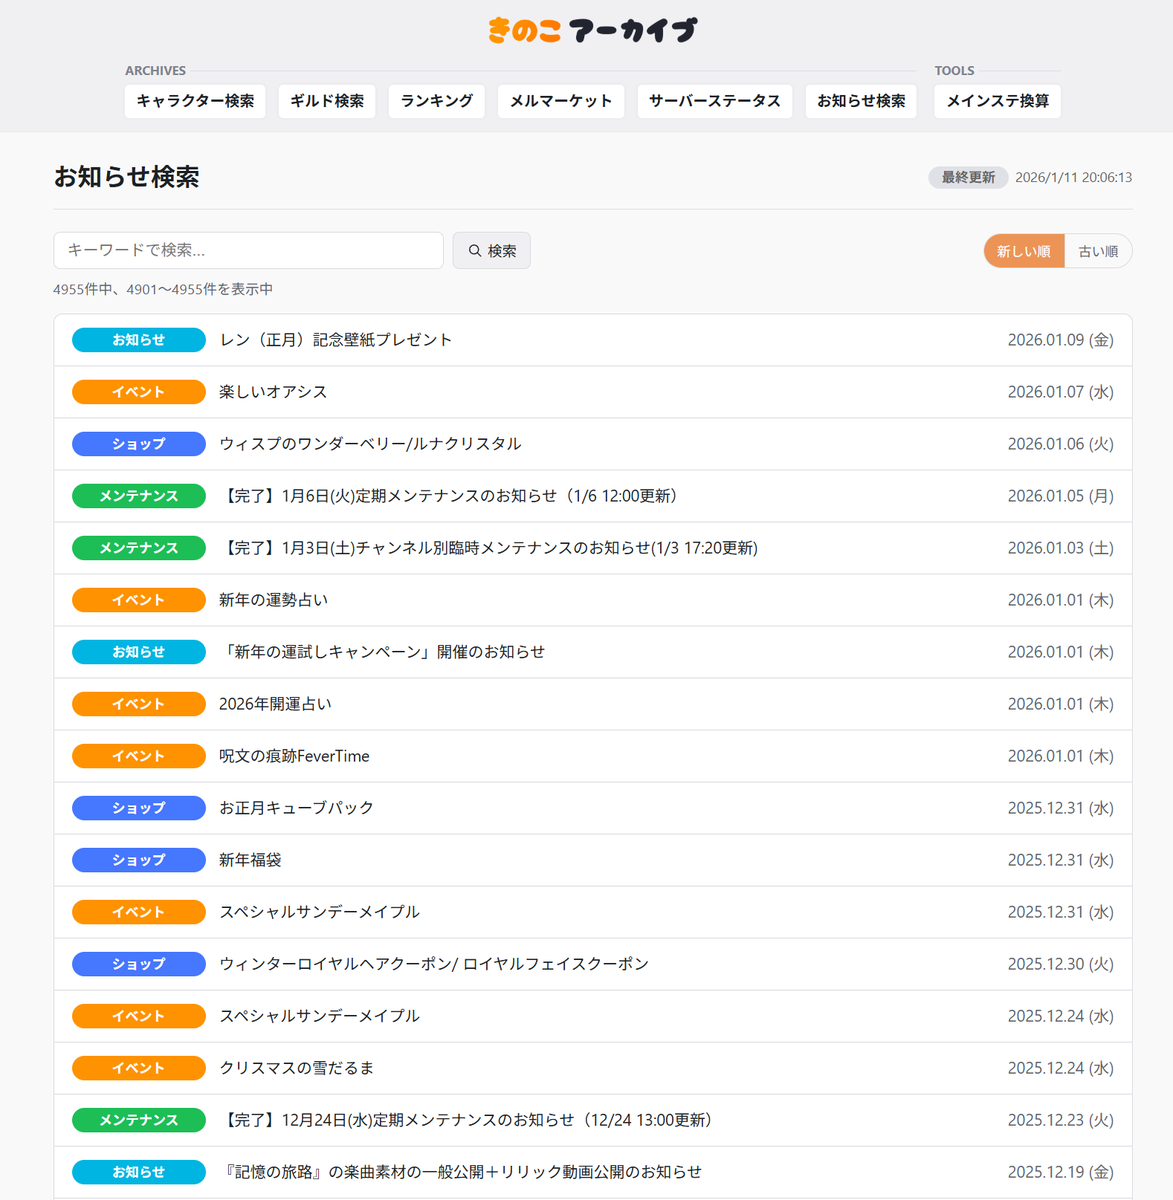This screenshot has width=1173, height=1200.
Task: Open the お知らせ検索 nav item
Action: [x=861, y=101]
